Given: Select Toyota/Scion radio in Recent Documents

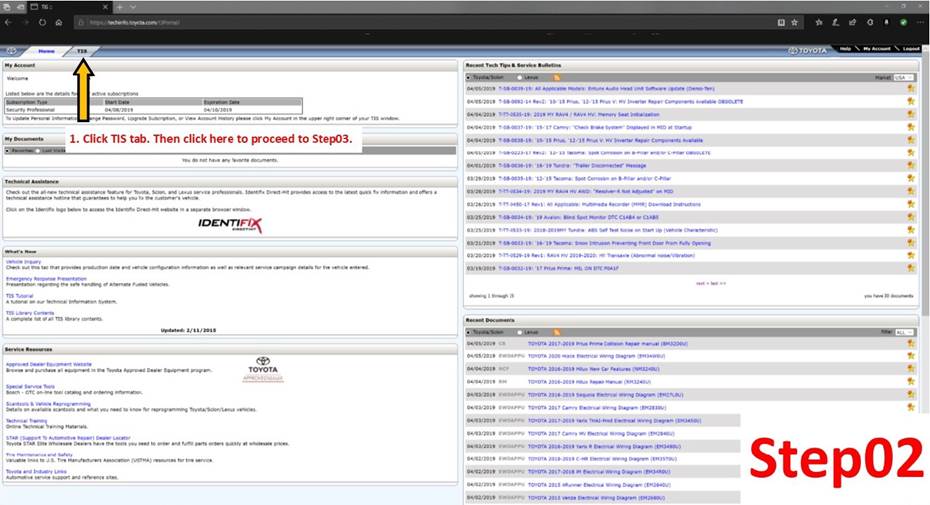Looking at the screenshot, I should coord(469,332).
